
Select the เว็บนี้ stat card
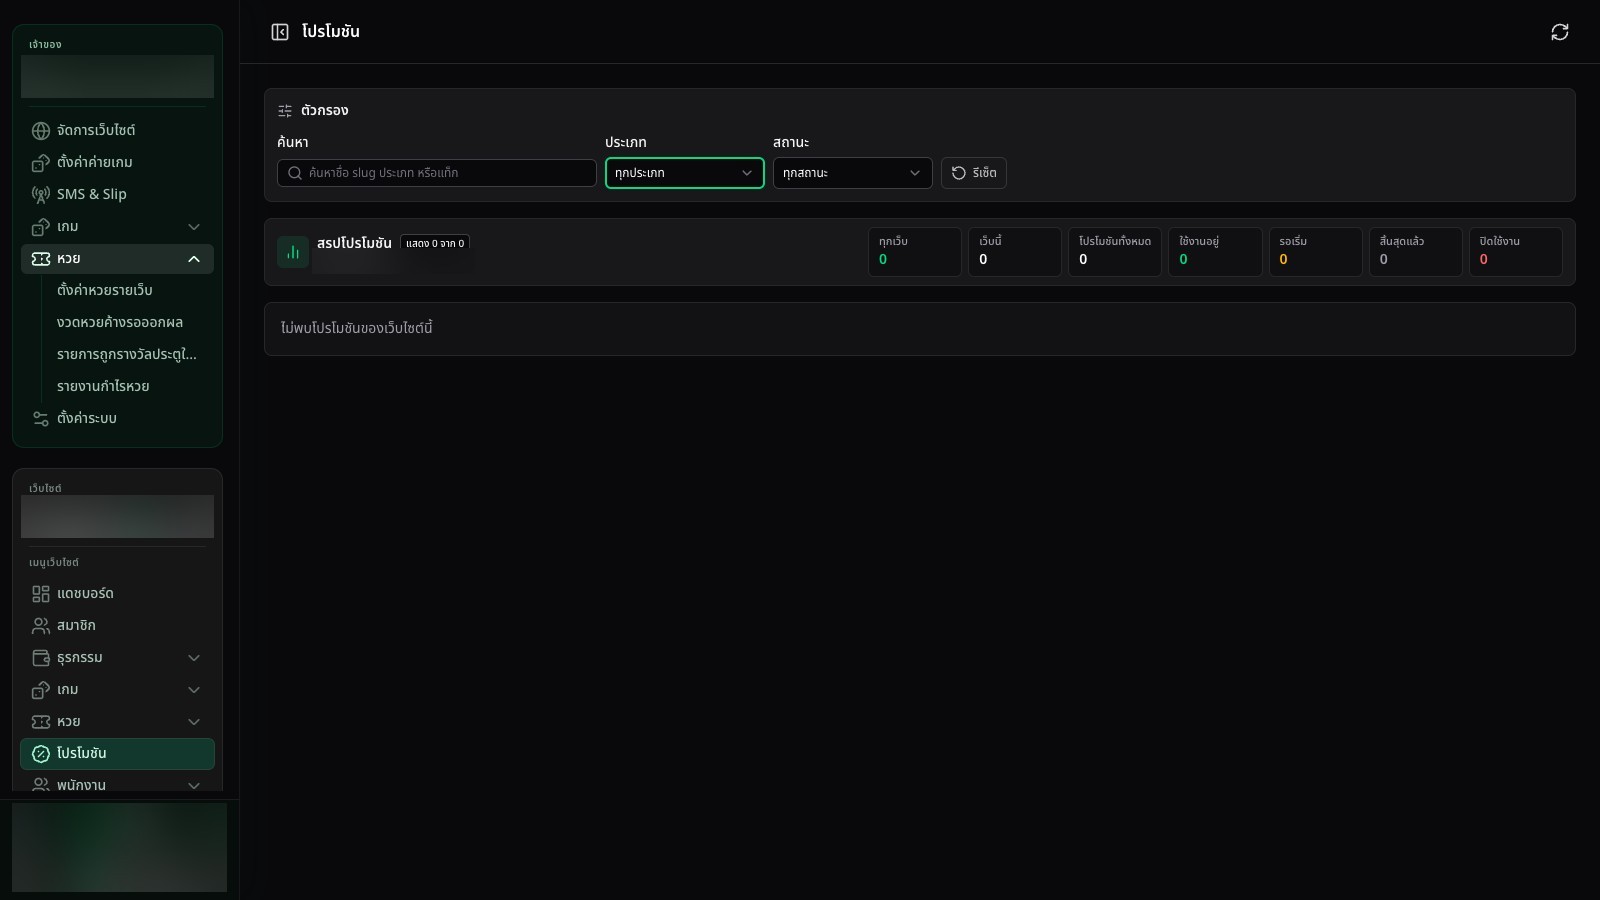click(1015, 252)
